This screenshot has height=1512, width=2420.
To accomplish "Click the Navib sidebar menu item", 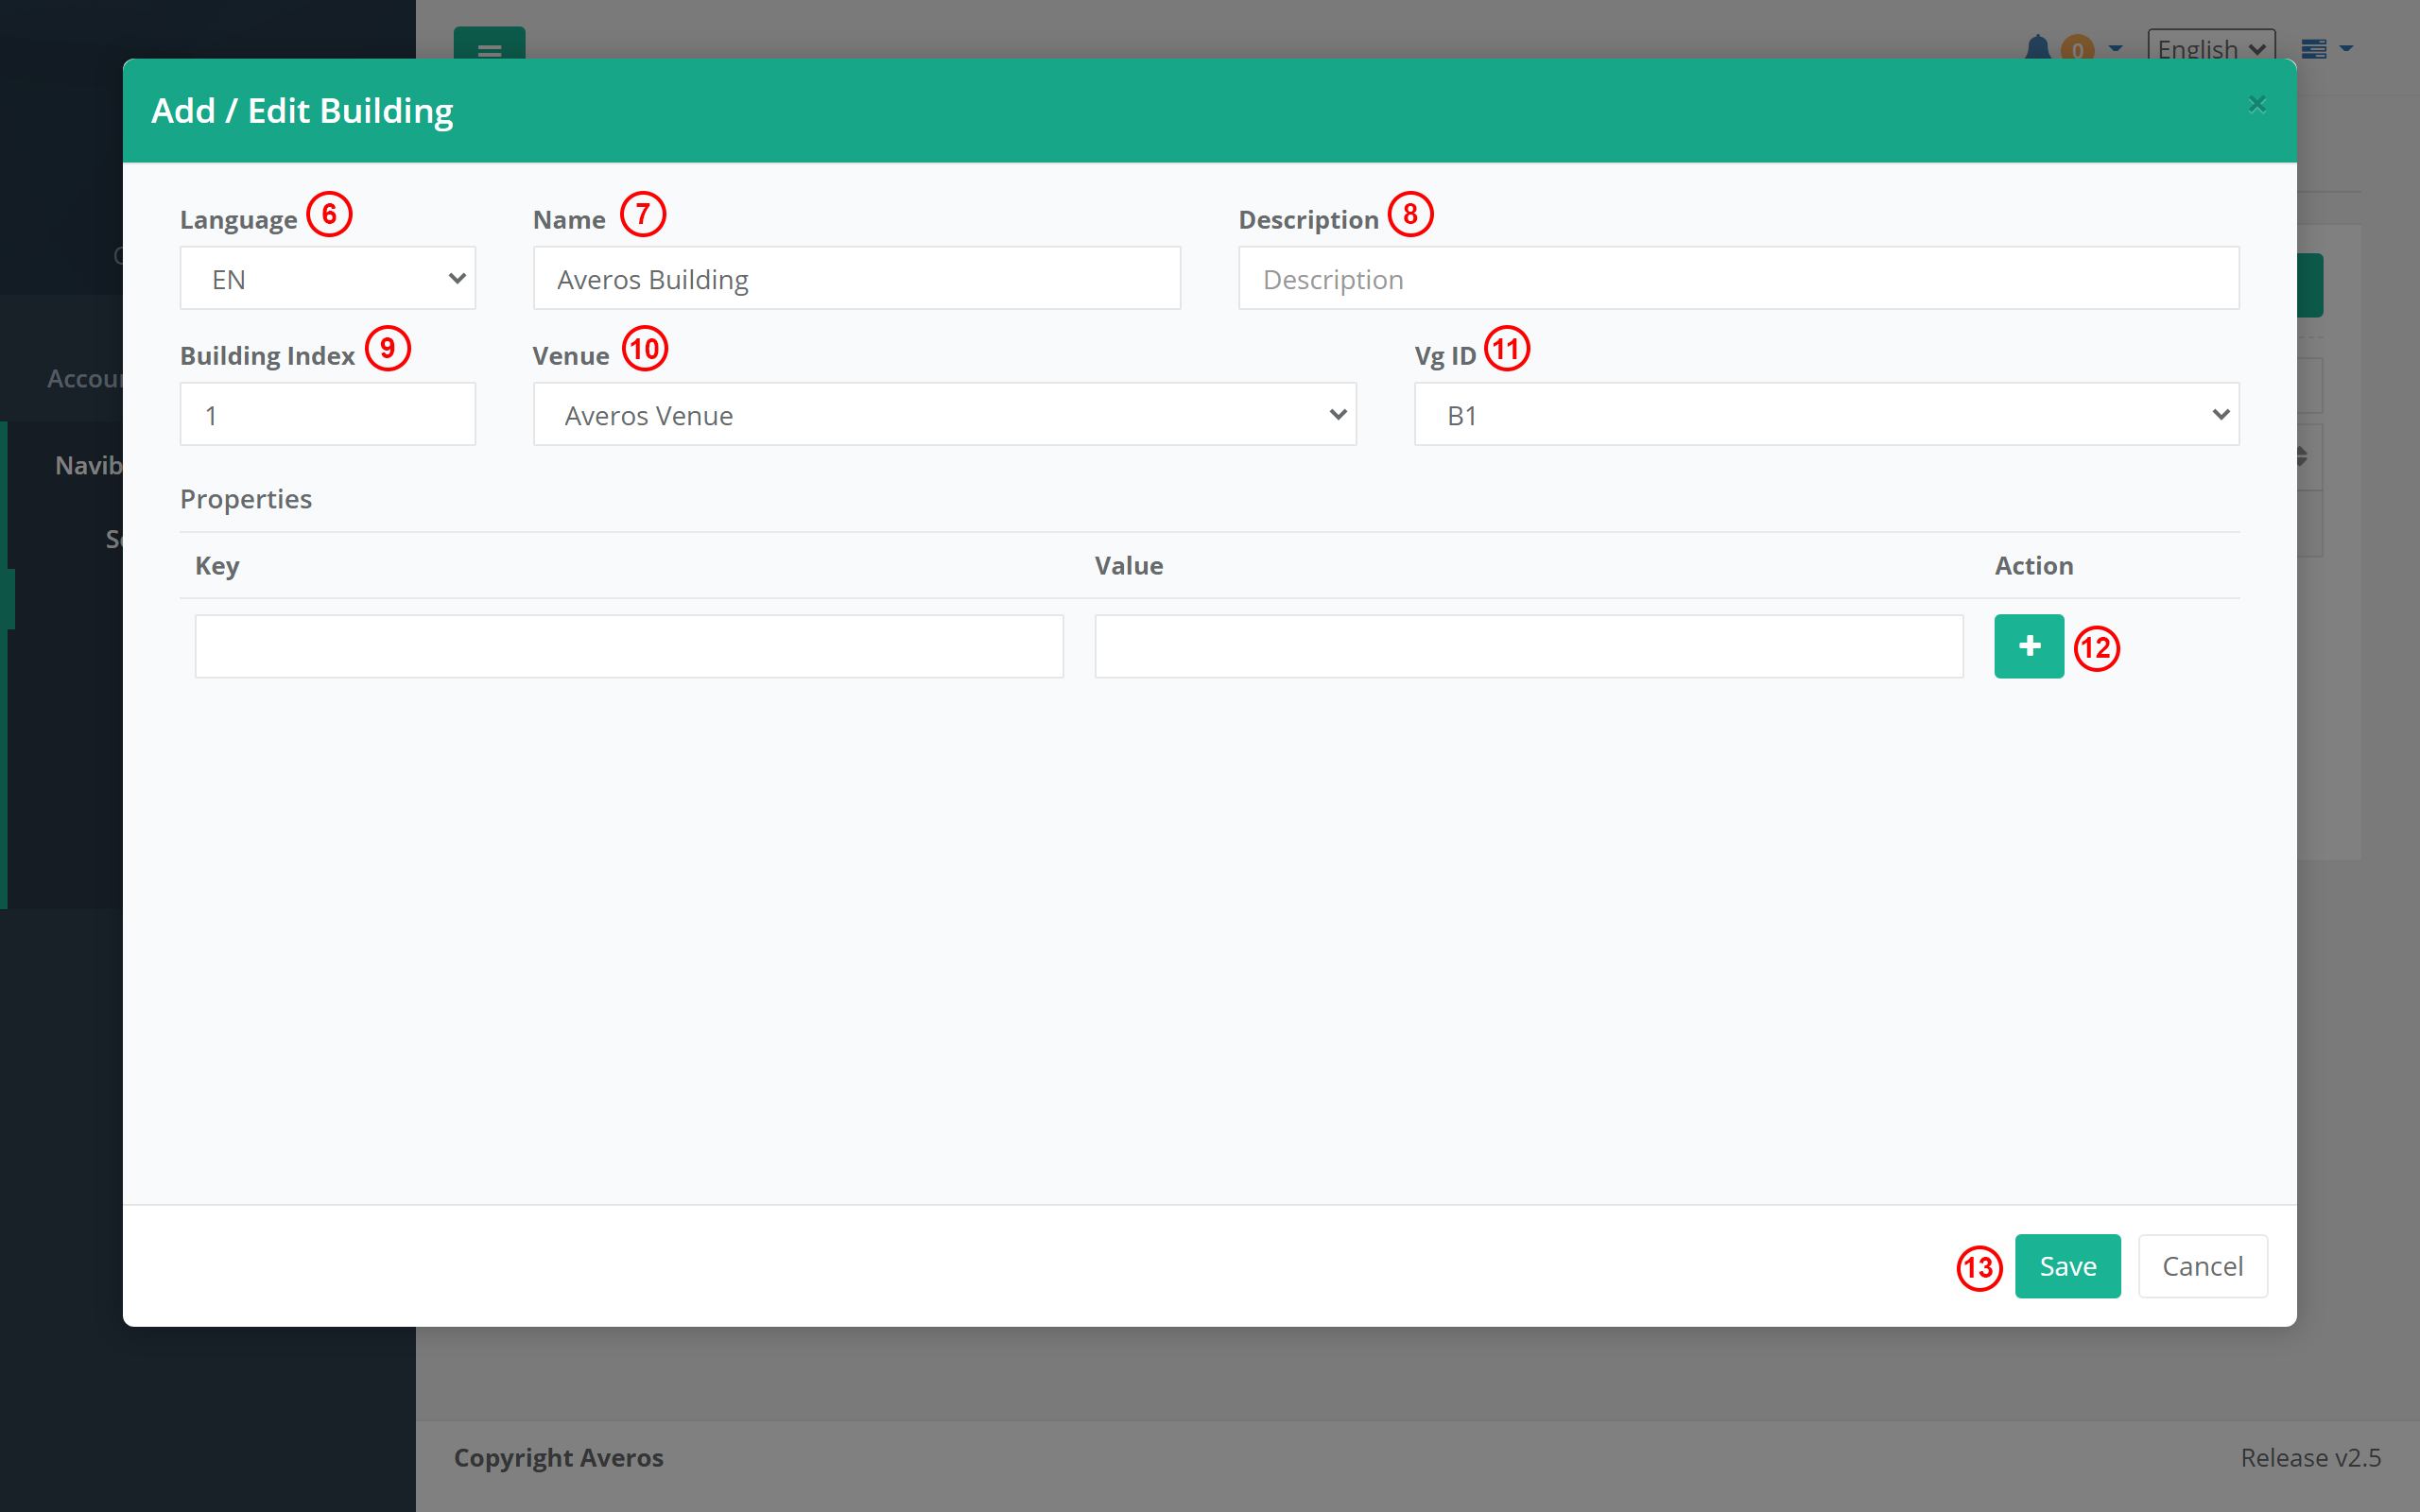I will (x=88, y=465).
